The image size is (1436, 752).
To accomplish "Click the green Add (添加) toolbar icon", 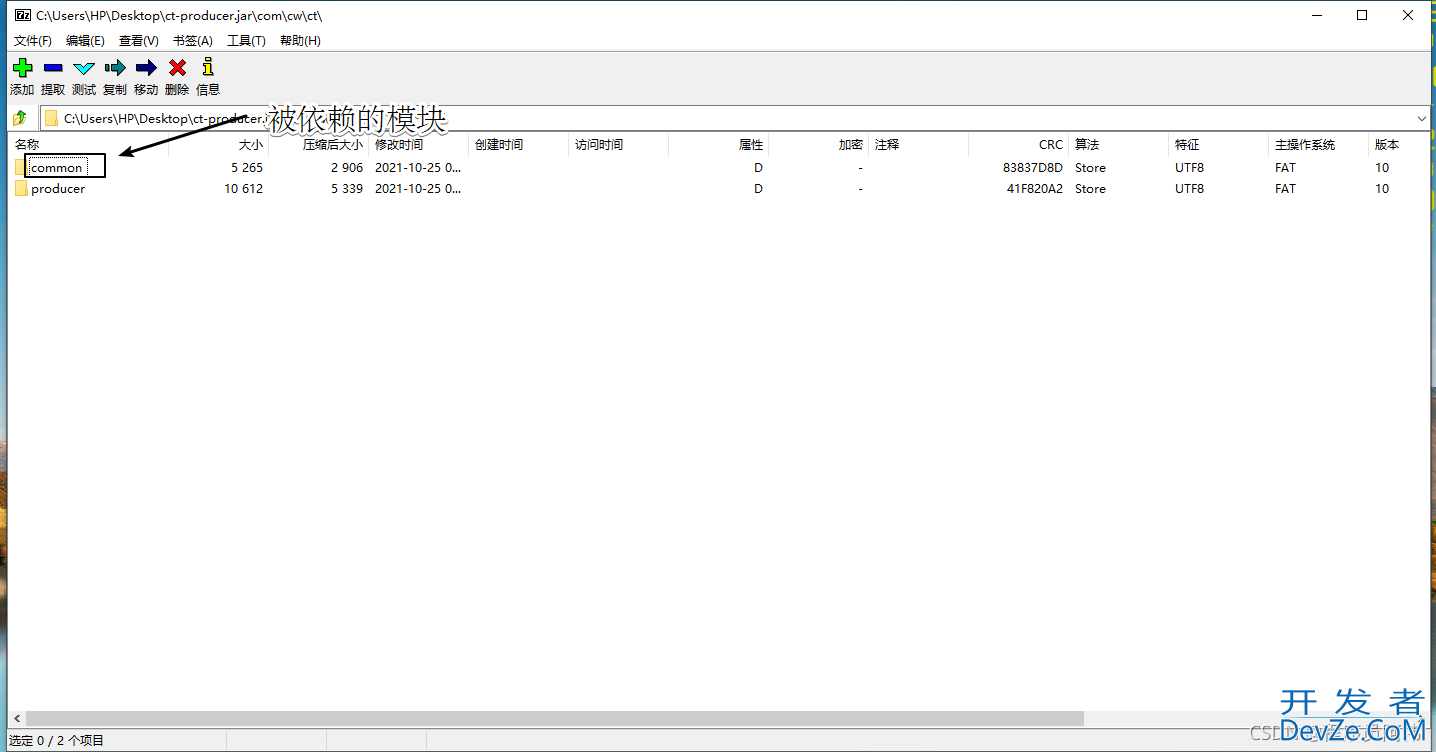I will 22,68.
